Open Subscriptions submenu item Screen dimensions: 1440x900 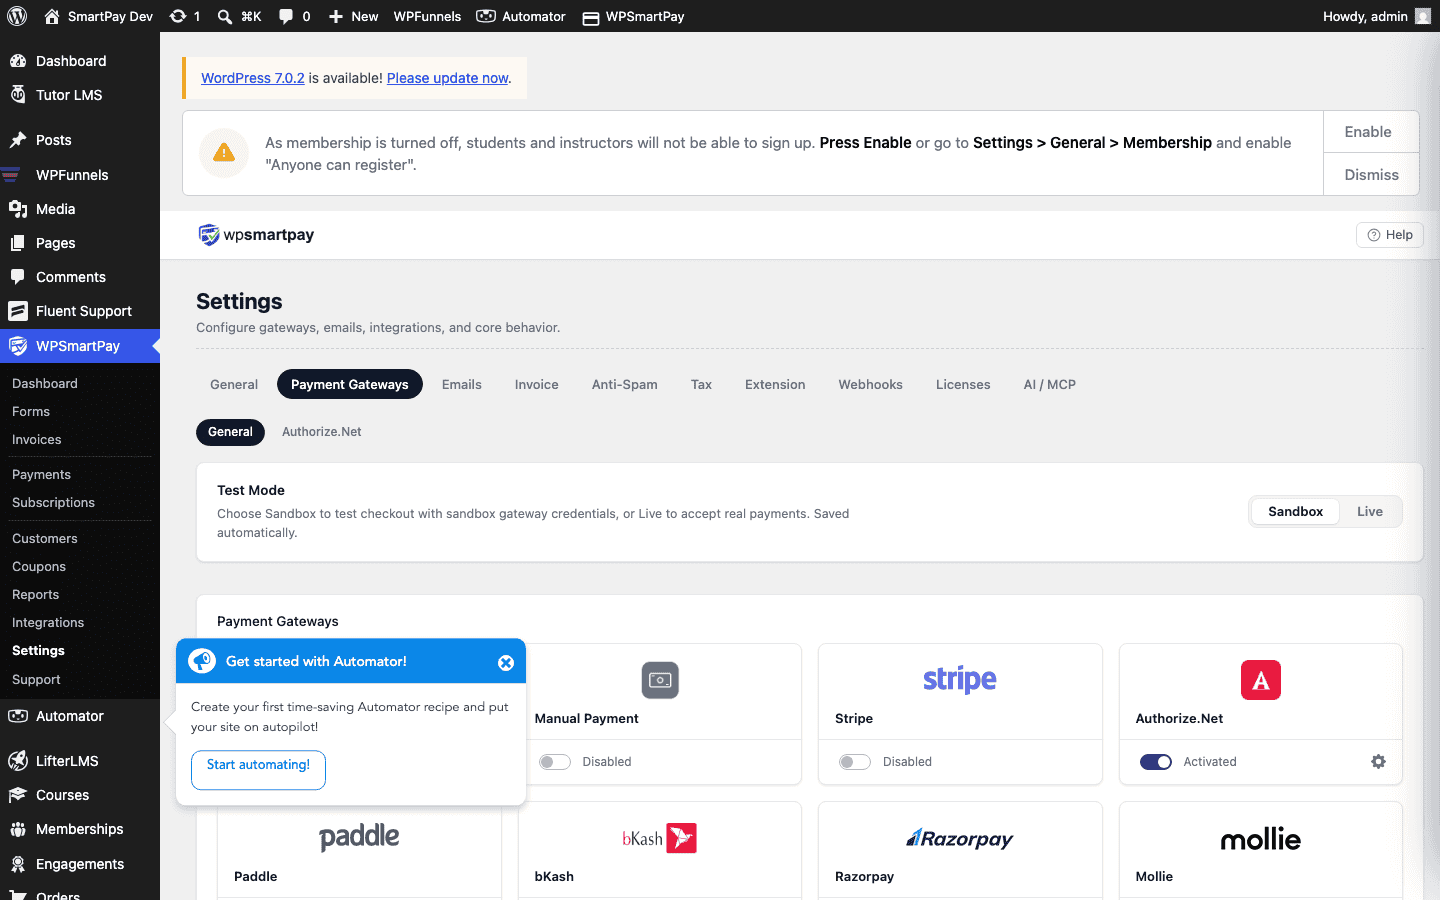[53, 503]
